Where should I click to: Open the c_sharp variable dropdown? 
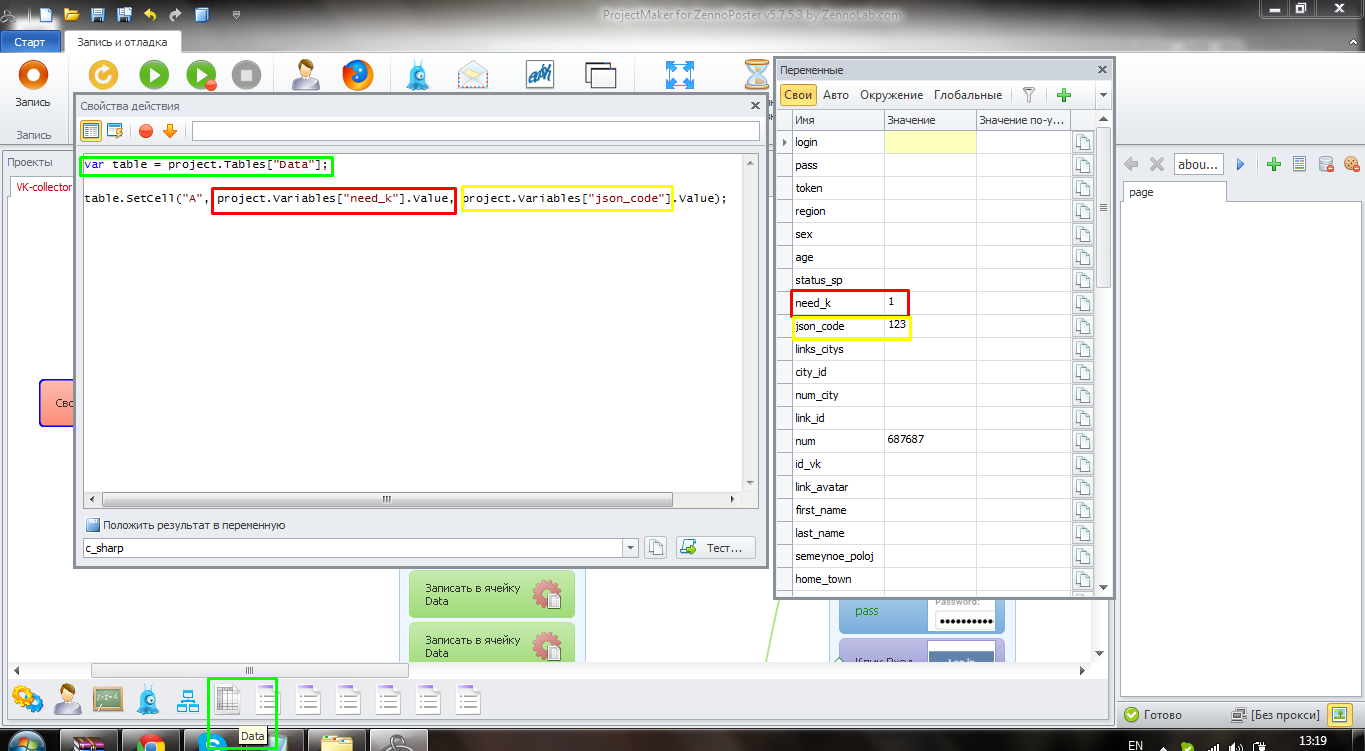(630, 548)
